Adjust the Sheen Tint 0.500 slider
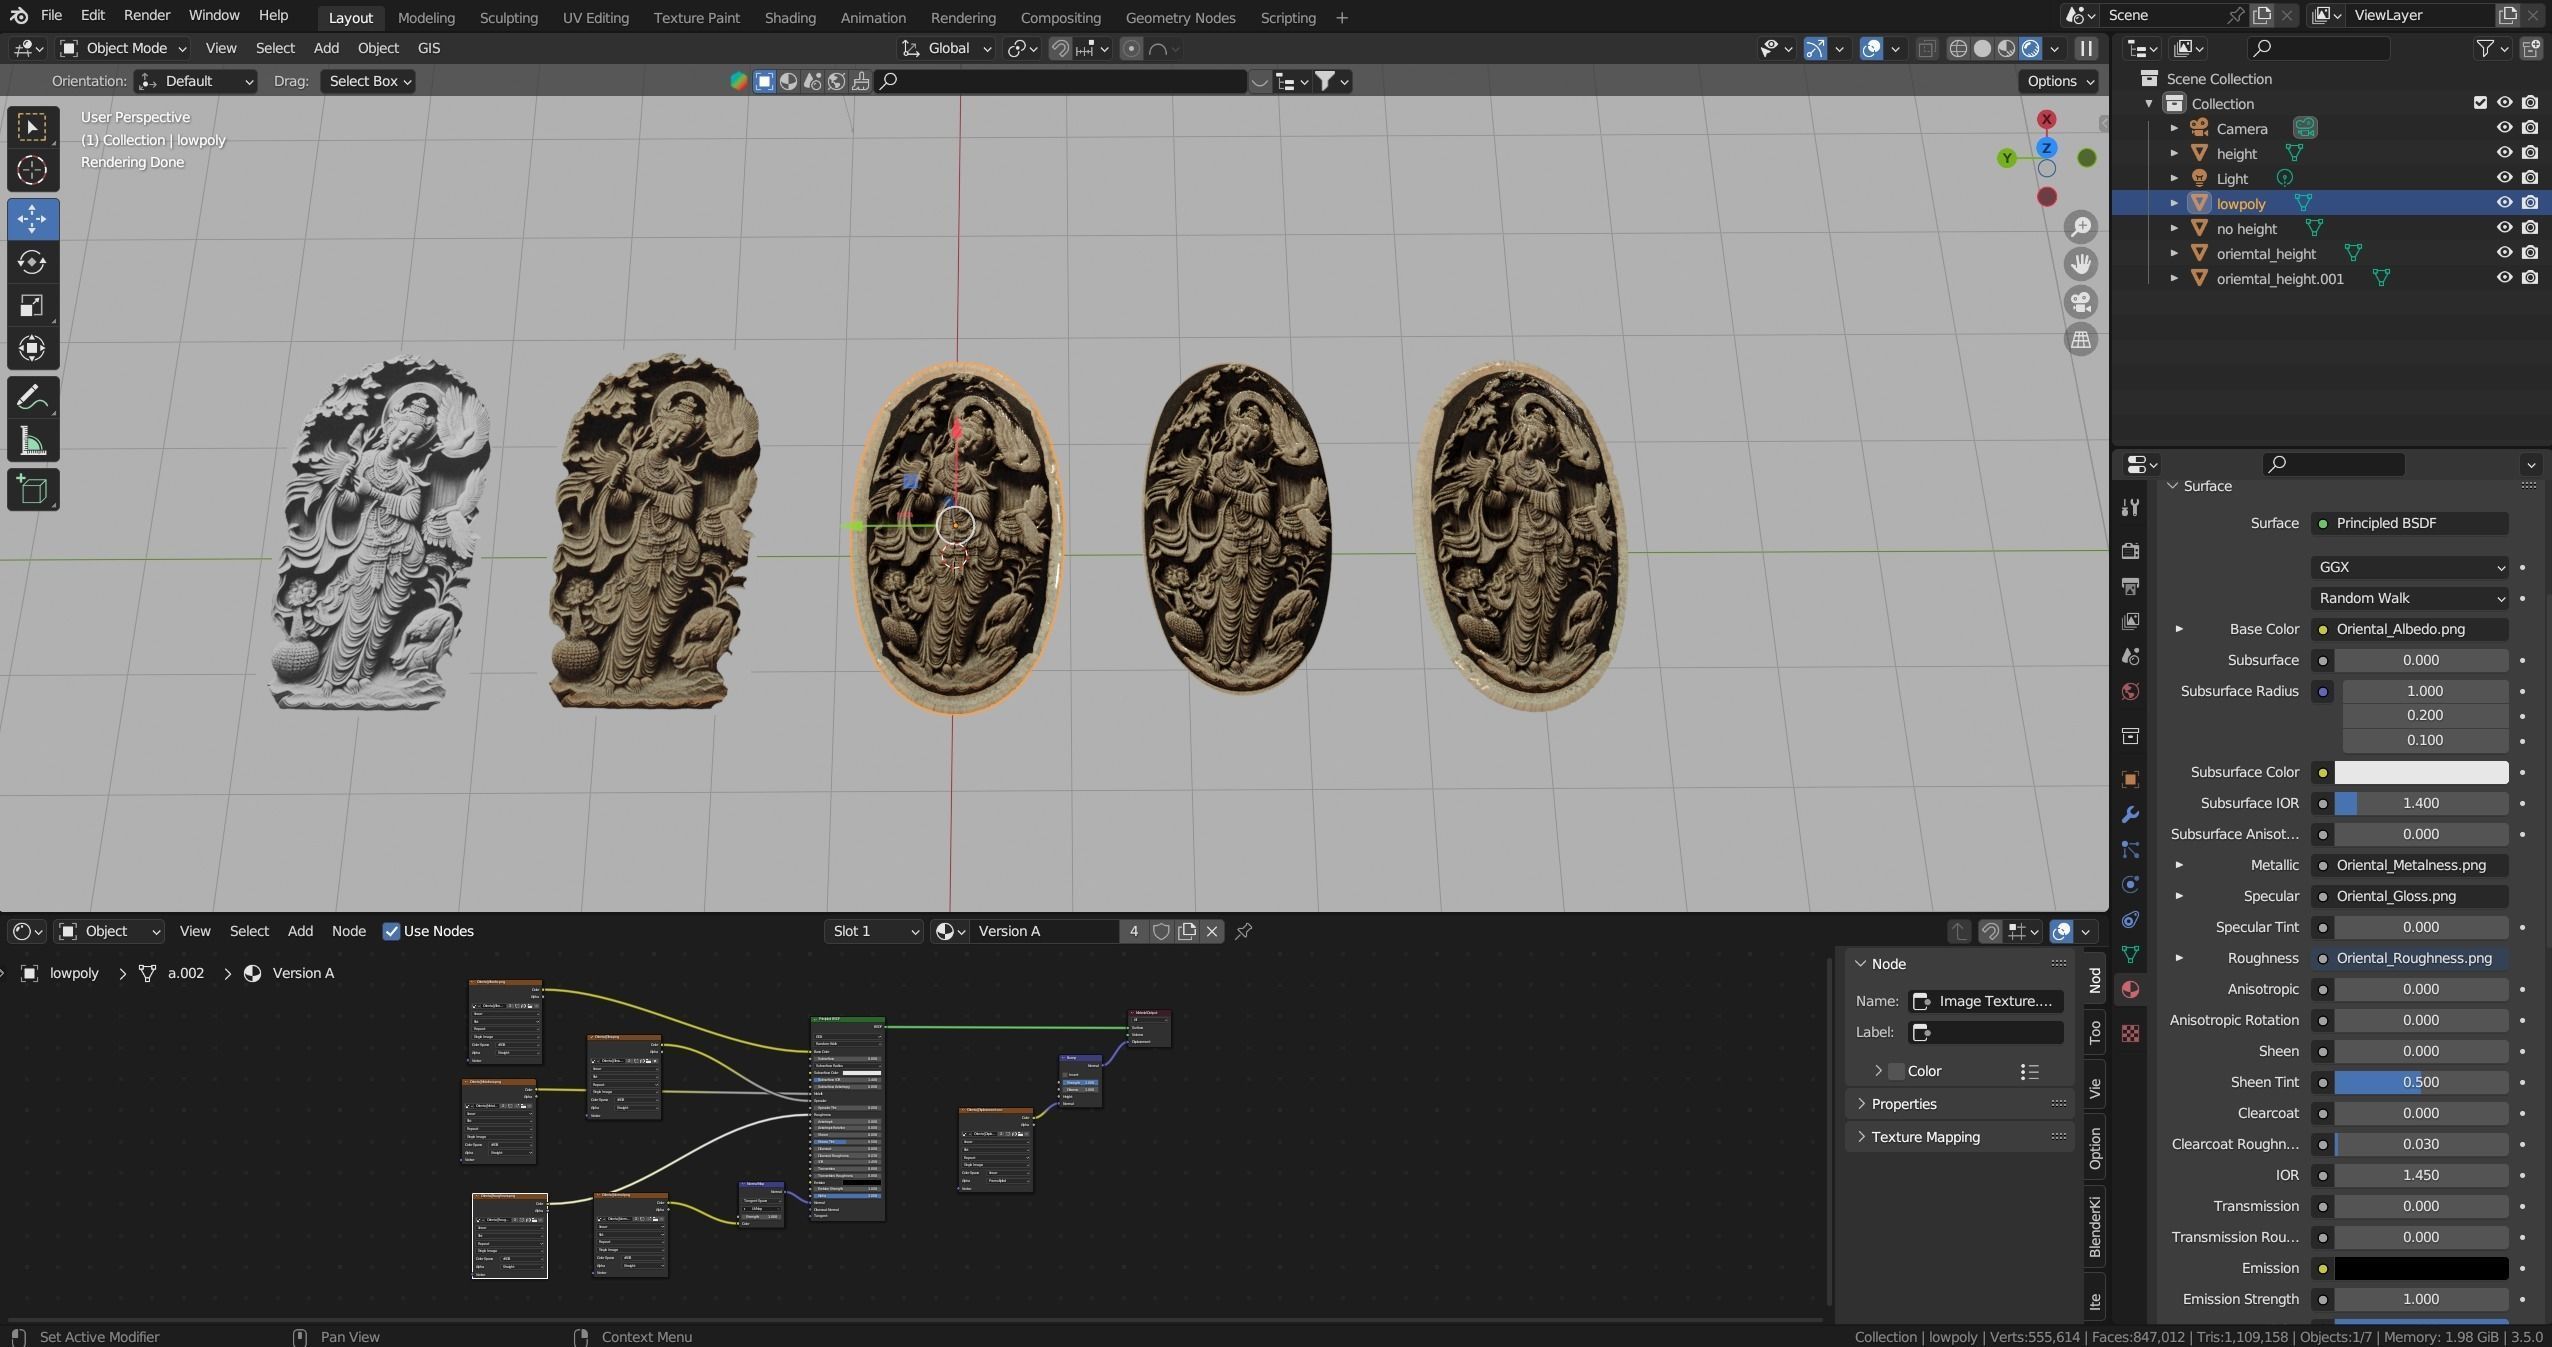This screenshot has height=1347, width=2552. coord(2421,1082)
